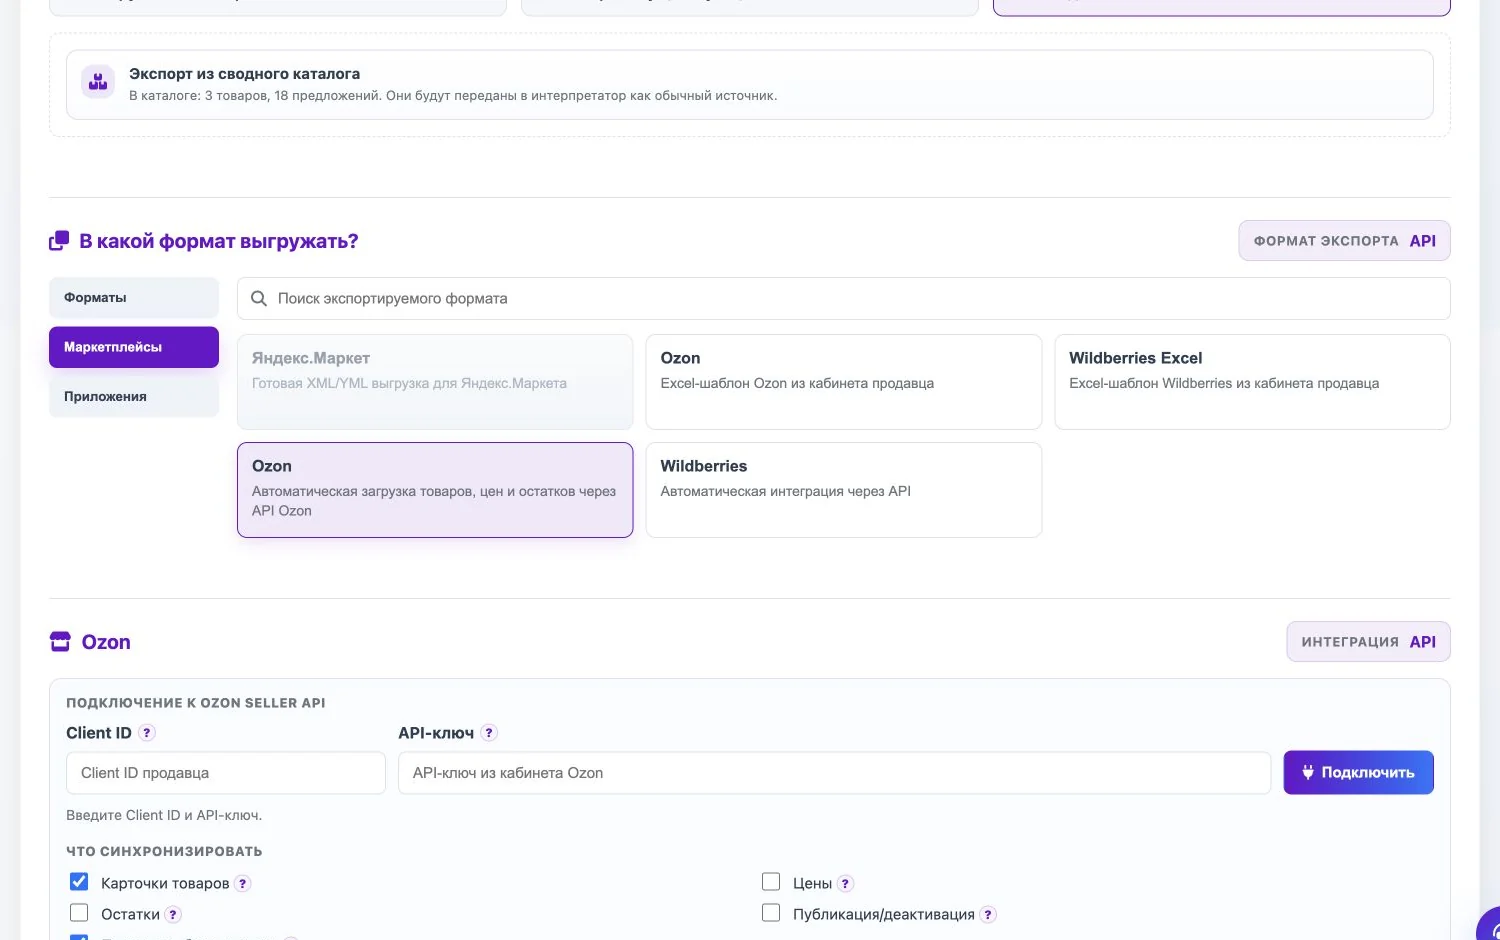Switch to the Форматы tab
The width and height of the screenshot is (1500, 940).
pos(134,298)
